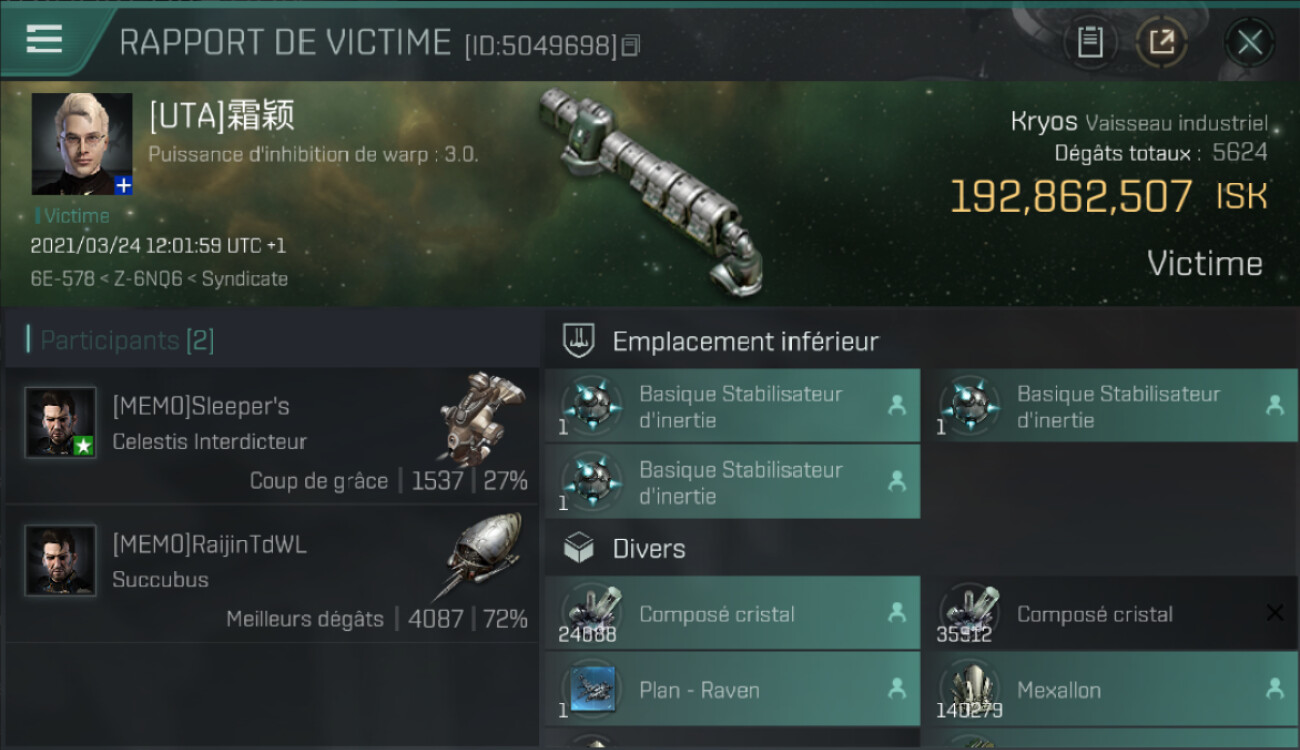Select the Sleeper's participant entry
This screenshot has height=750, width=1300.
click(x=272, y=436)
